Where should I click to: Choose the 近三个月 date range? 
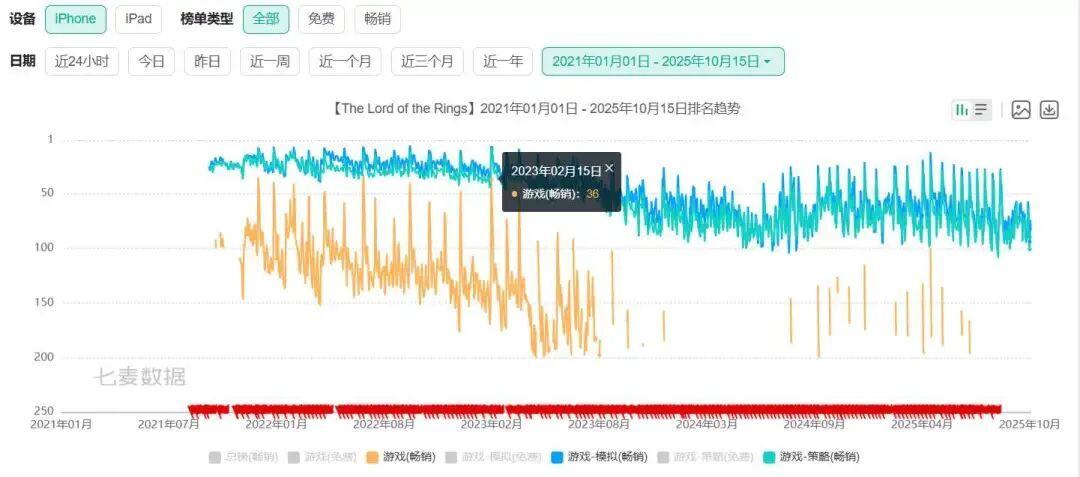pos(427,61)
